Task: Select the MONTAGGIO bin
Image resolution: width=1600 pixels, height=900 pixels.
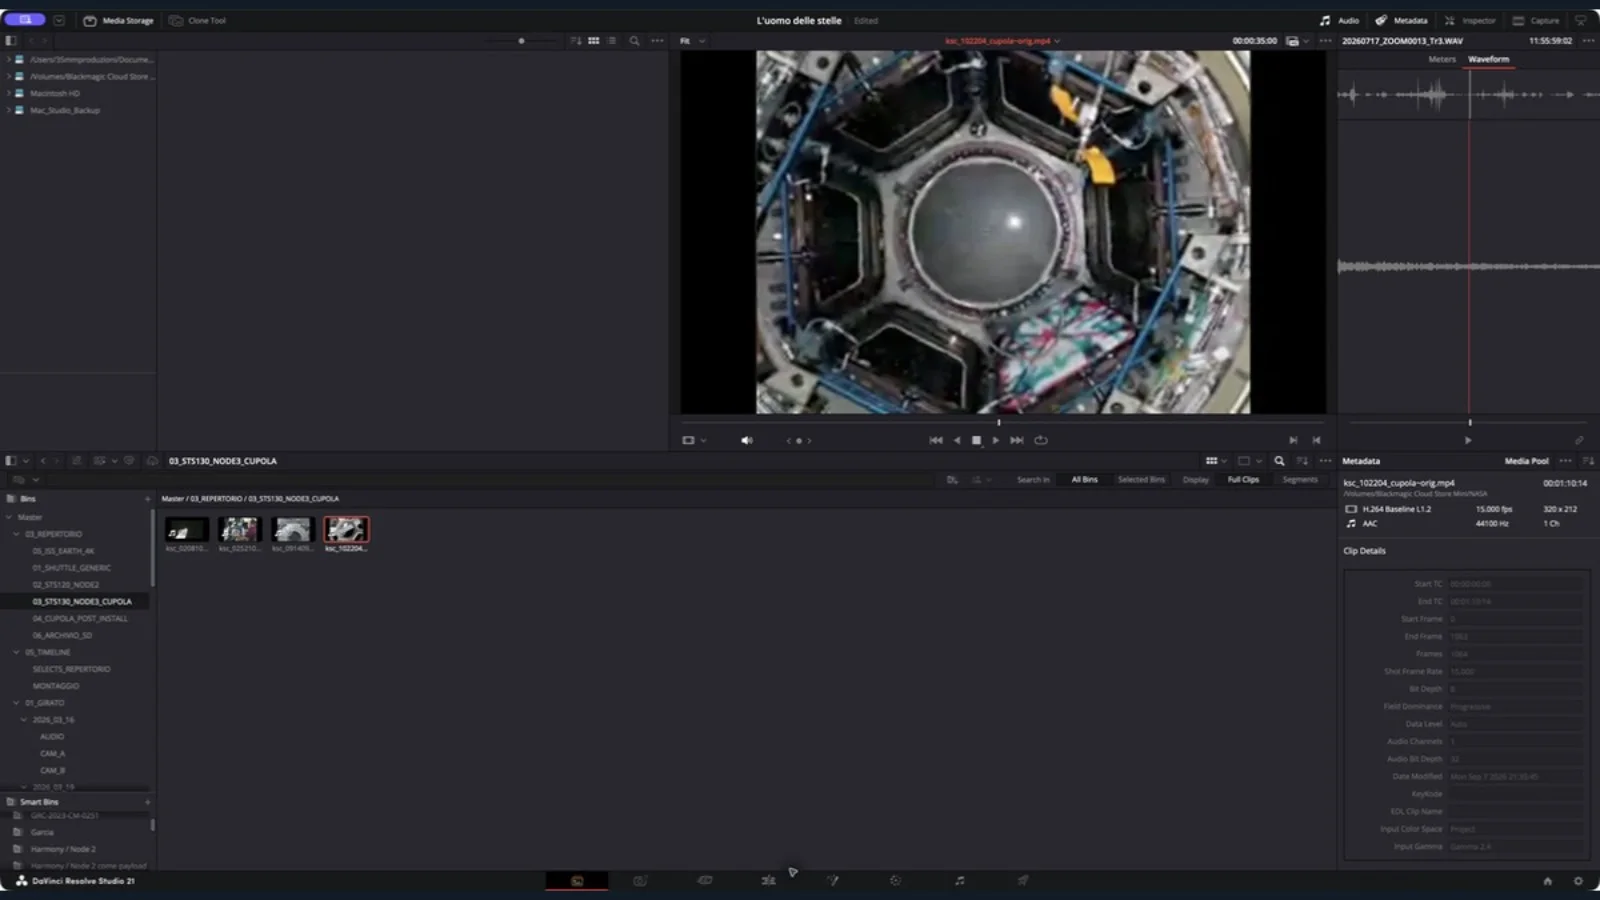Action: 56,686
